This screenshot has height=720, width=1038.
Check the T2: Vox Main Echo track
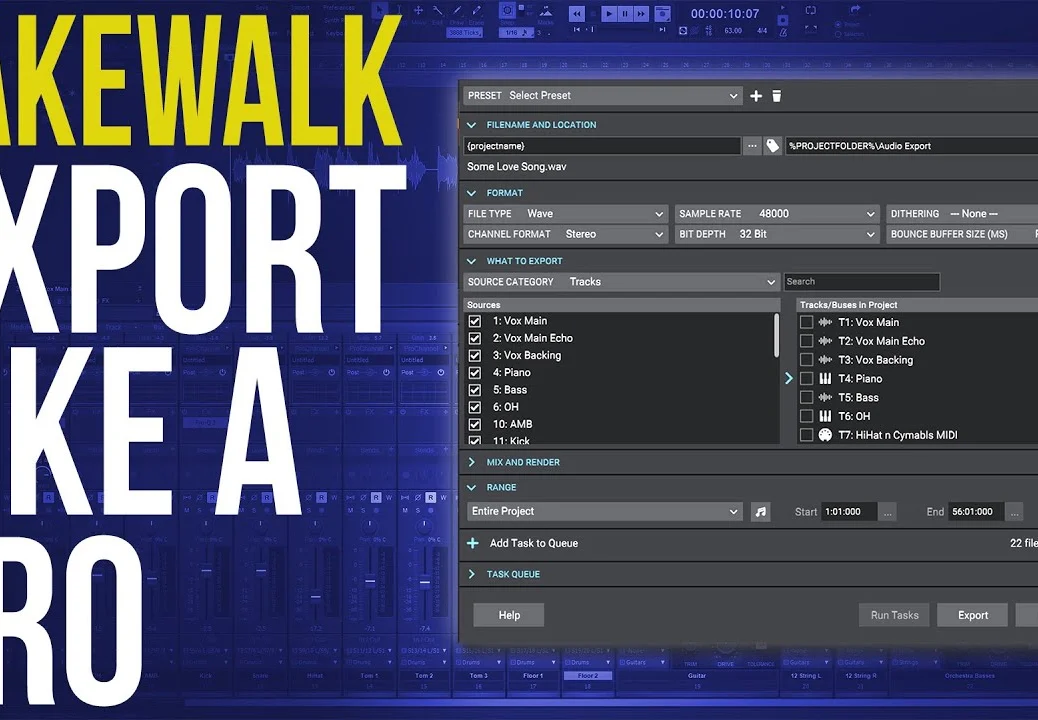806,341
